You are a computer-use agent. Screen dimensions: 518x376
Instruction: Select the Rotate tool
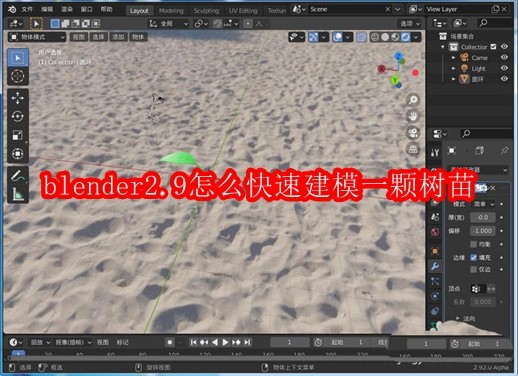click(x=18, y=116)
